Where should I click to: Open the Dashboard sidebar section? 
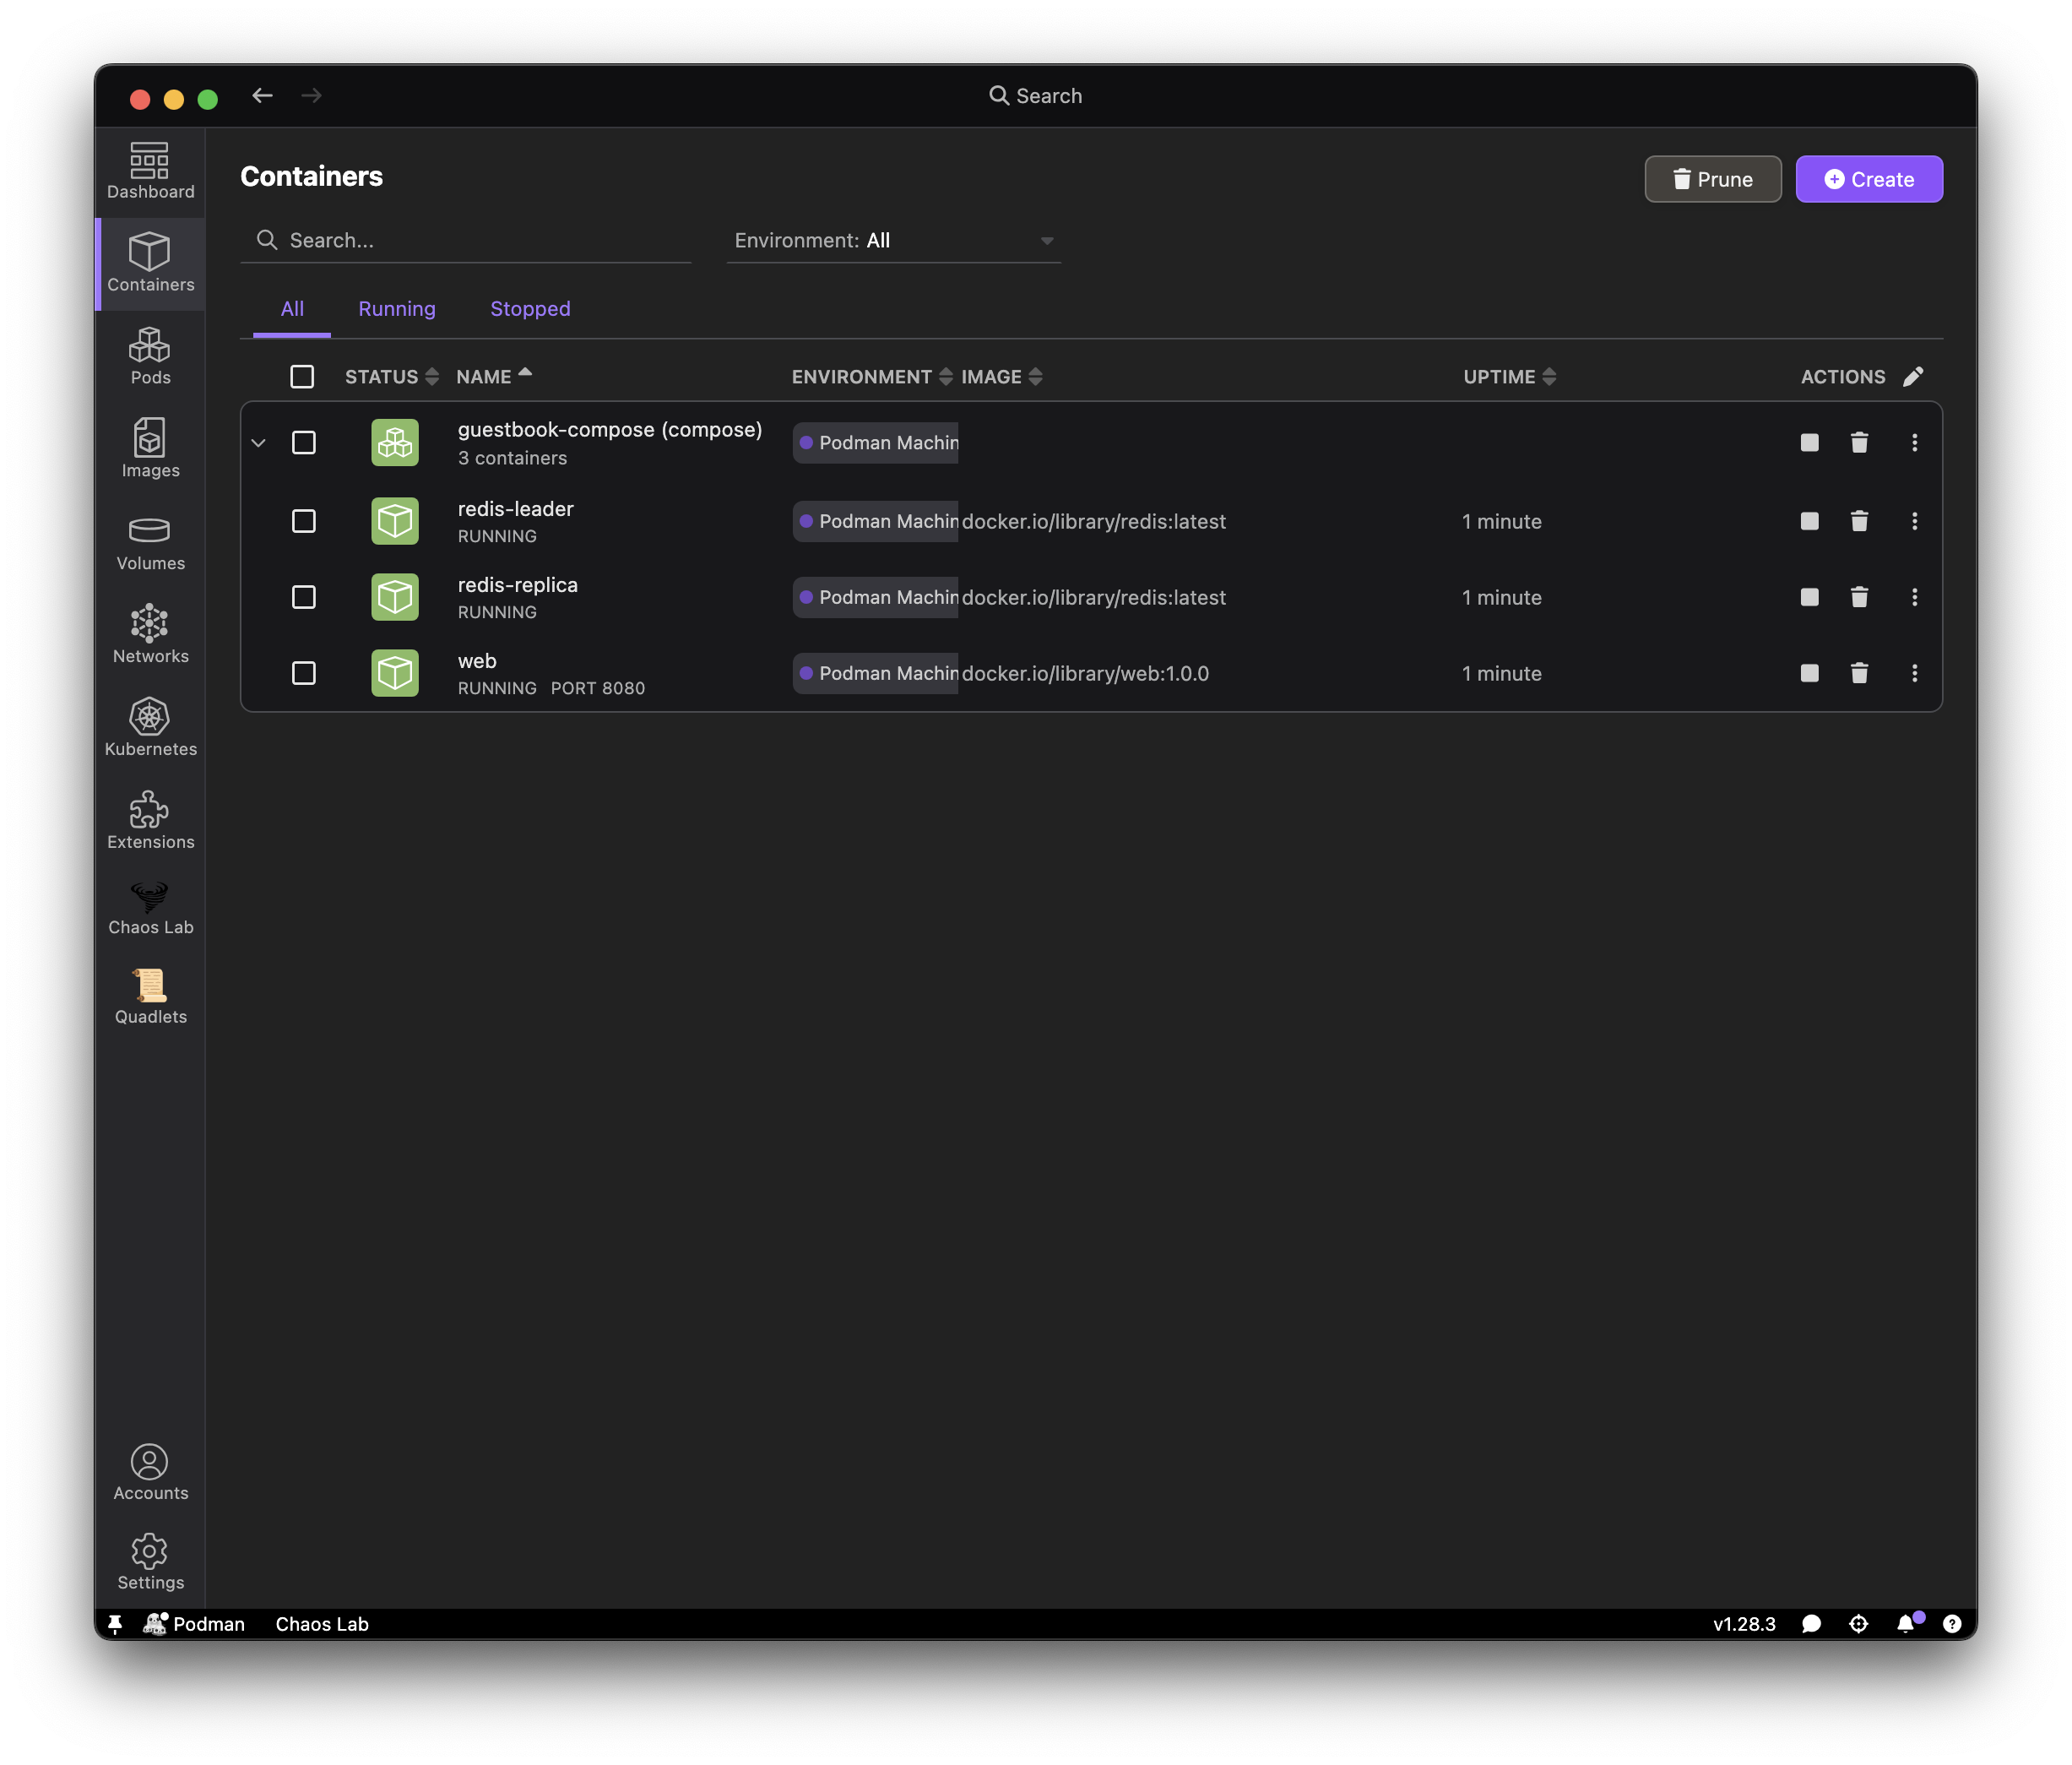[150, 171]
